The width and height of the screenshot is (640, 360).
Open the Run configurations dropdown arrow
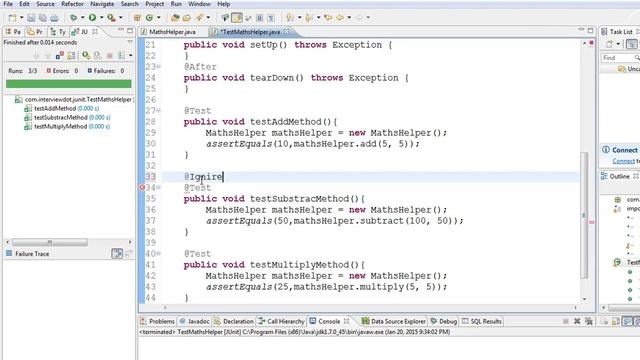[101, 18]
